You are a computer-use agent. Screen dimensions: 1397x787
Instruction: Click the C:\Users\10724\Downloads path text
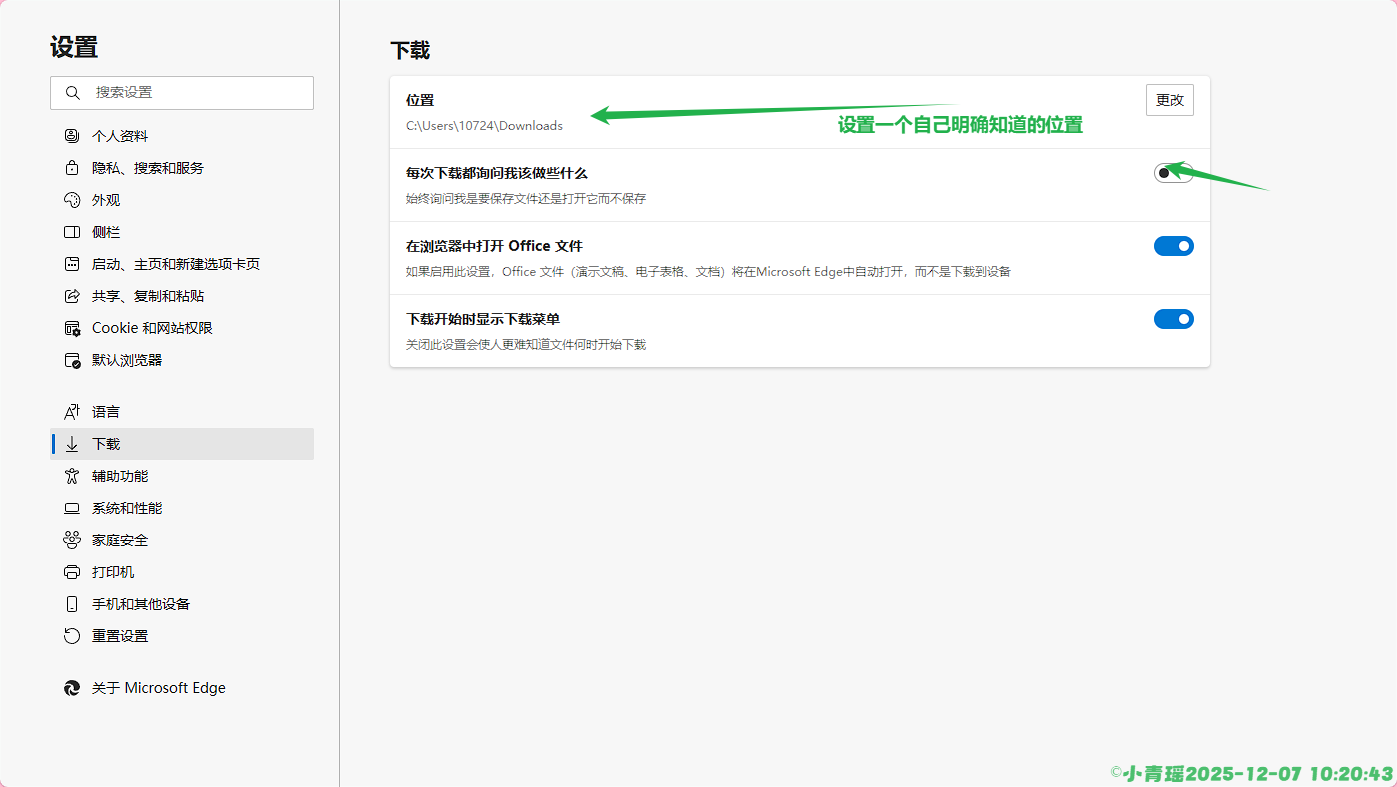tap(484, 126)
